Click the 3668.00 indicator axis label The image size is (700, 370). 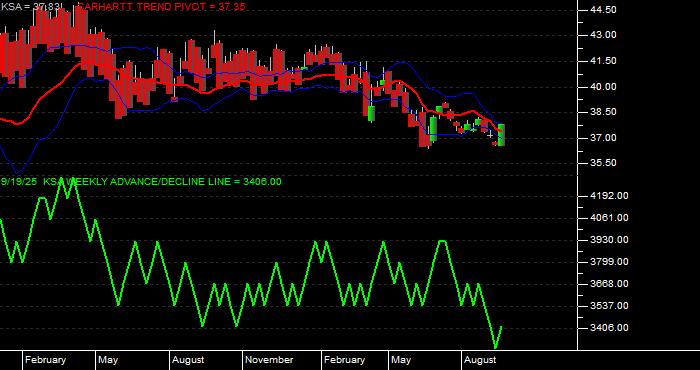point(608,283)
